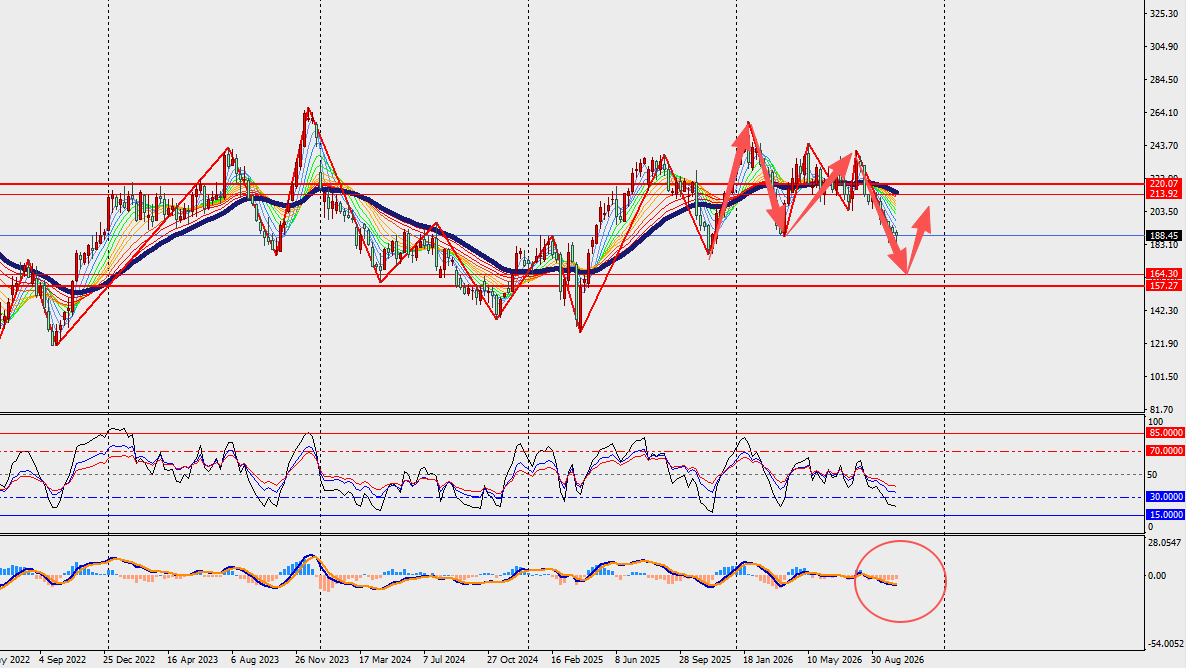
Task: Click the -54.0052 MACD scale value
Action: (1167, 644)
